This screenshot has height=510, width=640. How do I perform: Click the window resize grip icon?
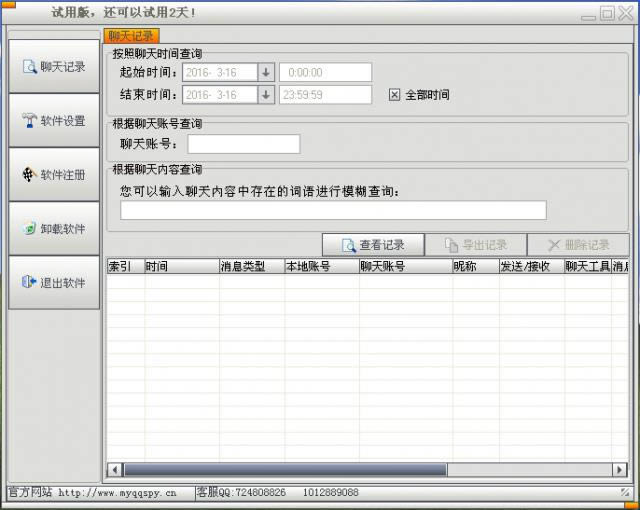625,492
